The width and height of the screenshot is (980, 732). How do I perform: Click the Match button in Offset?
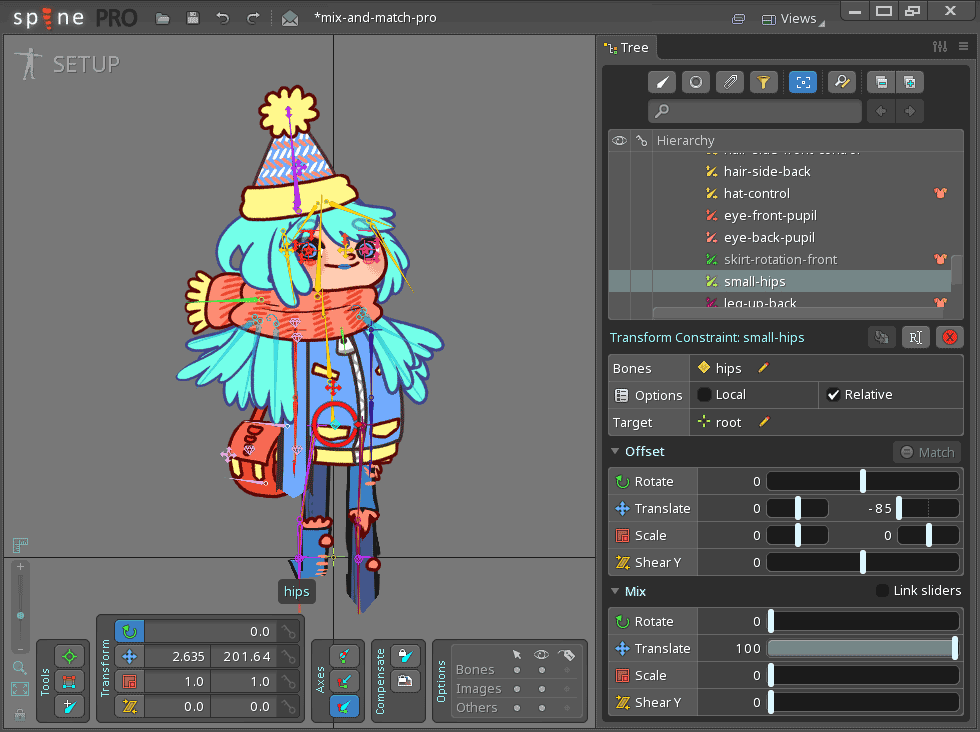(926, 452)
